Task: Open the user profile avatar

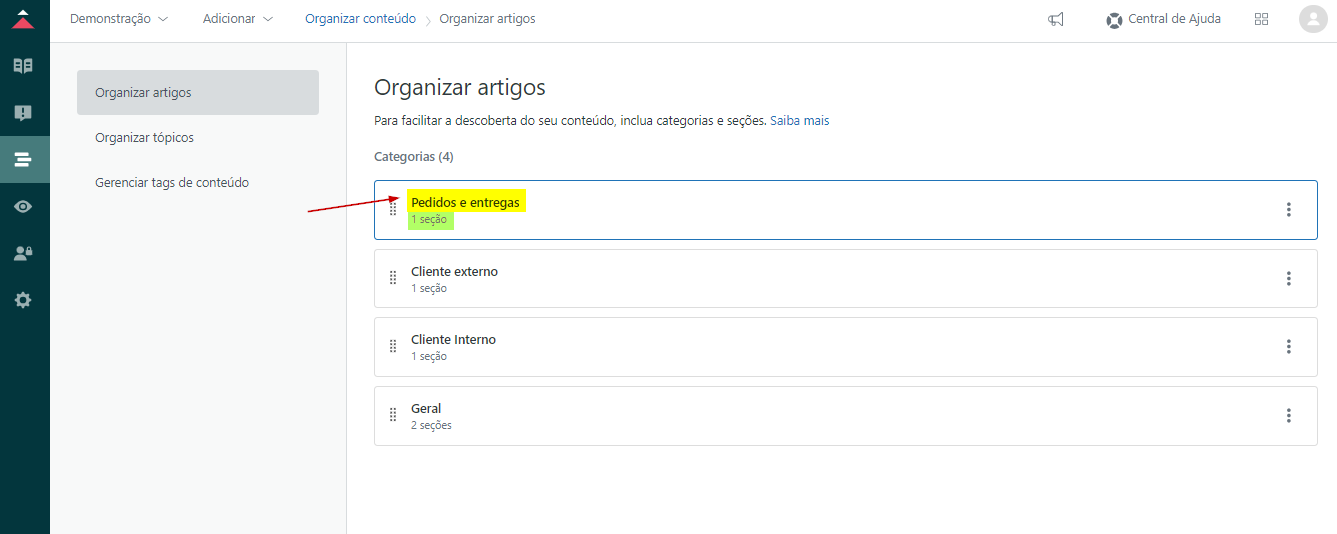Action: 1312,19
